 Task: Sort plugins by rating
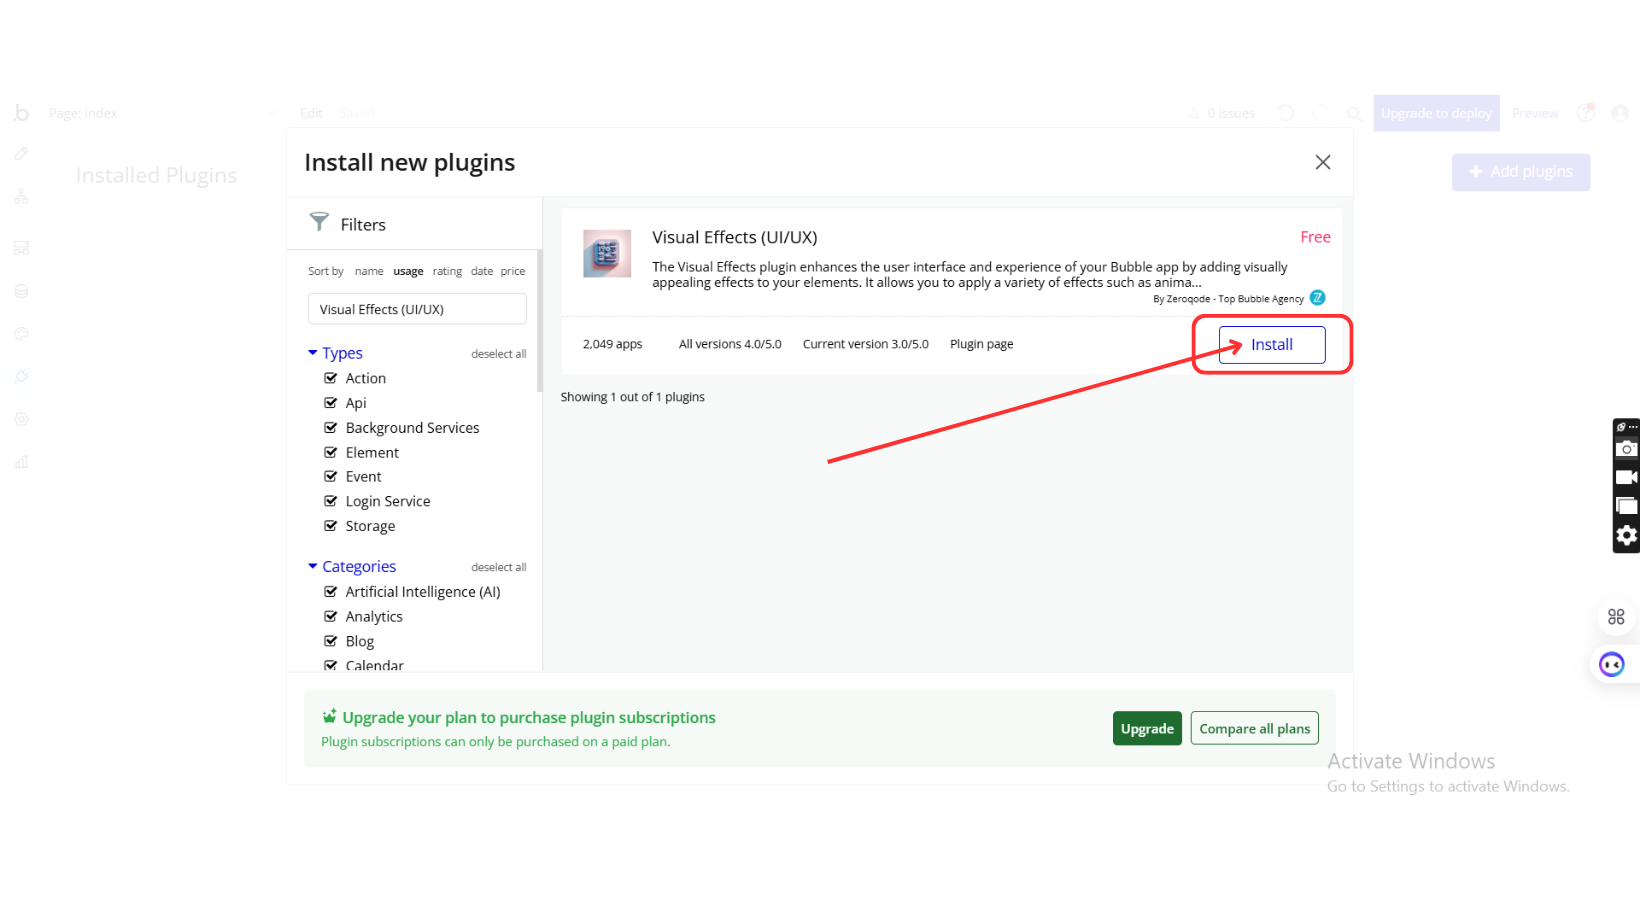click(447, 271)
